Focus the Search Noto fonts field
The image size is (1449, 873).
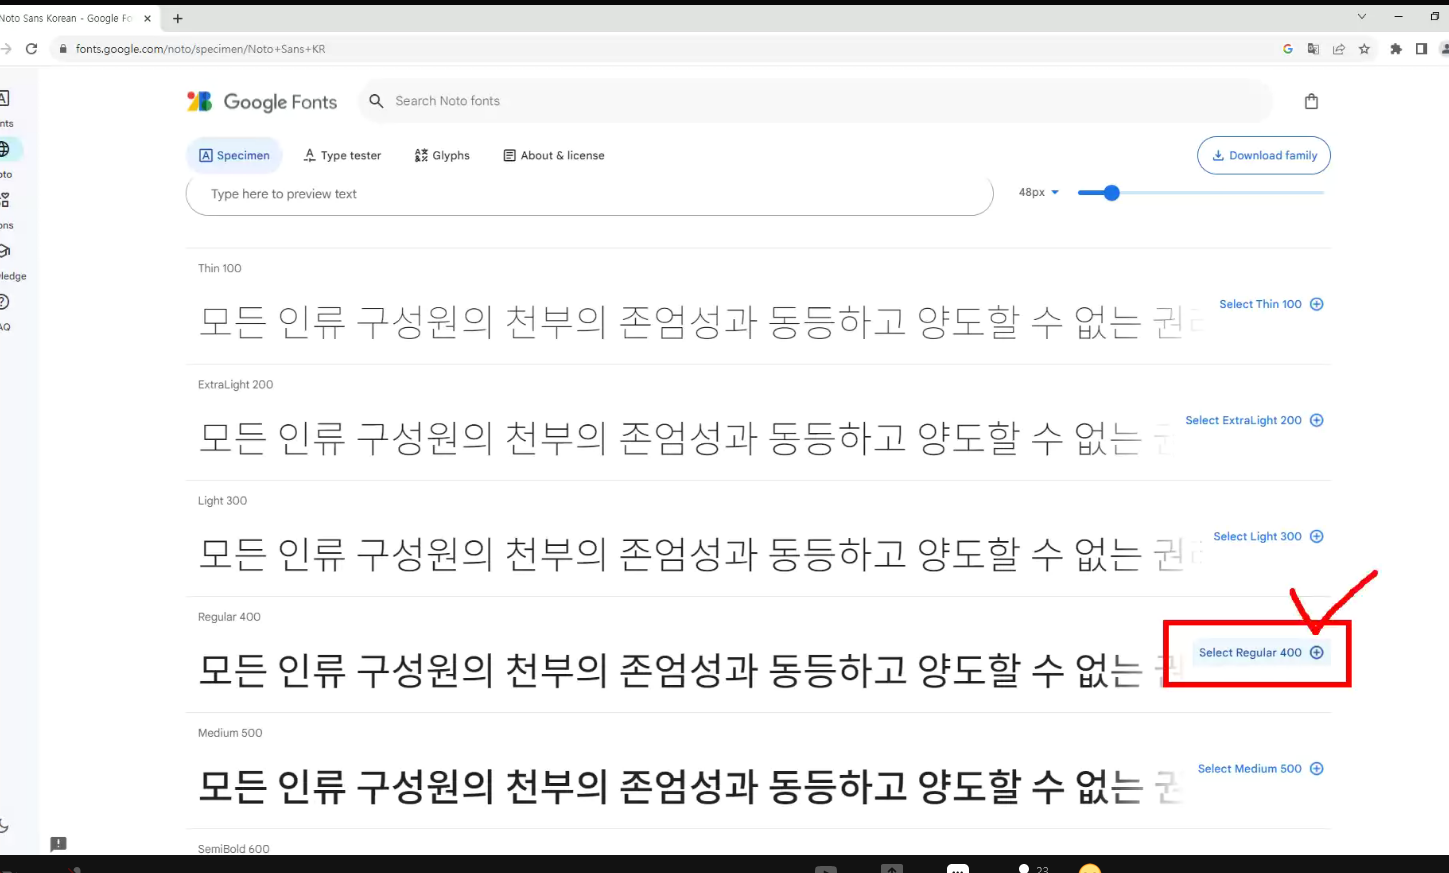(816, 101)
